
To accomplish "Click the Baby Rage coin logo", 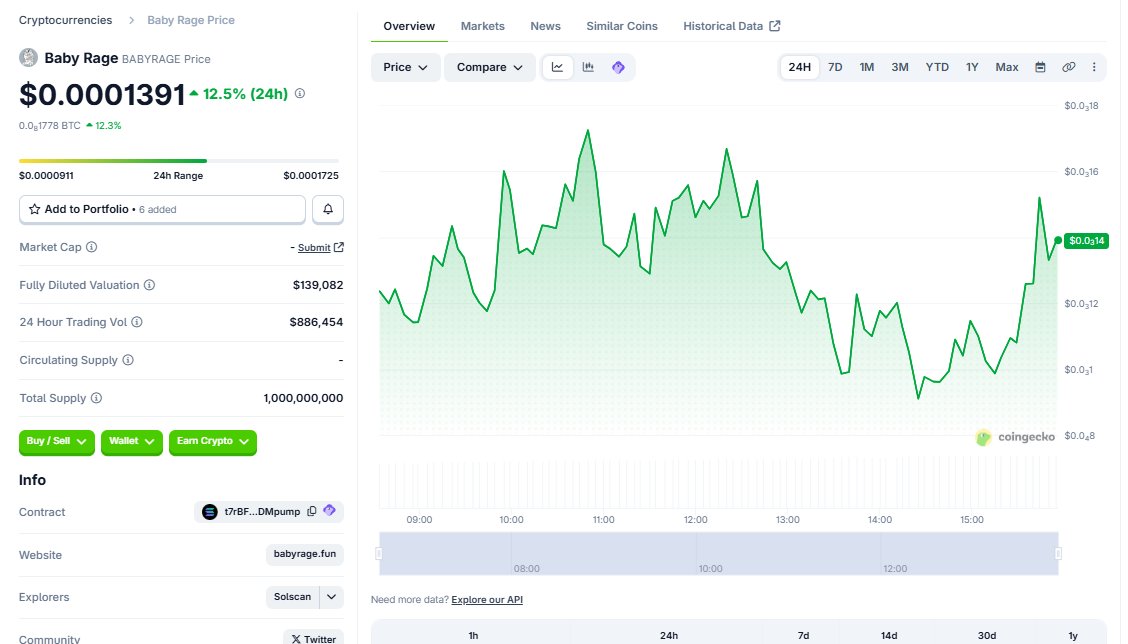I will coord(28,58).
